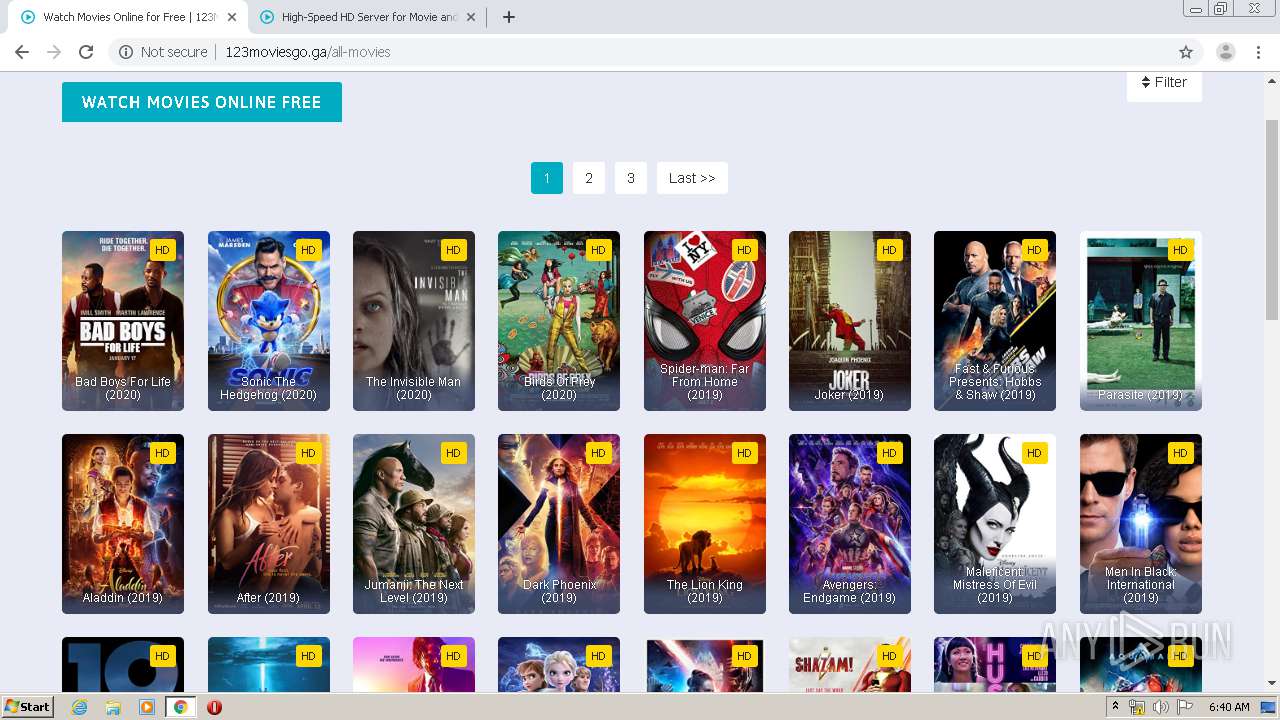Click HD badge on Joker poster

click(889, 250)
